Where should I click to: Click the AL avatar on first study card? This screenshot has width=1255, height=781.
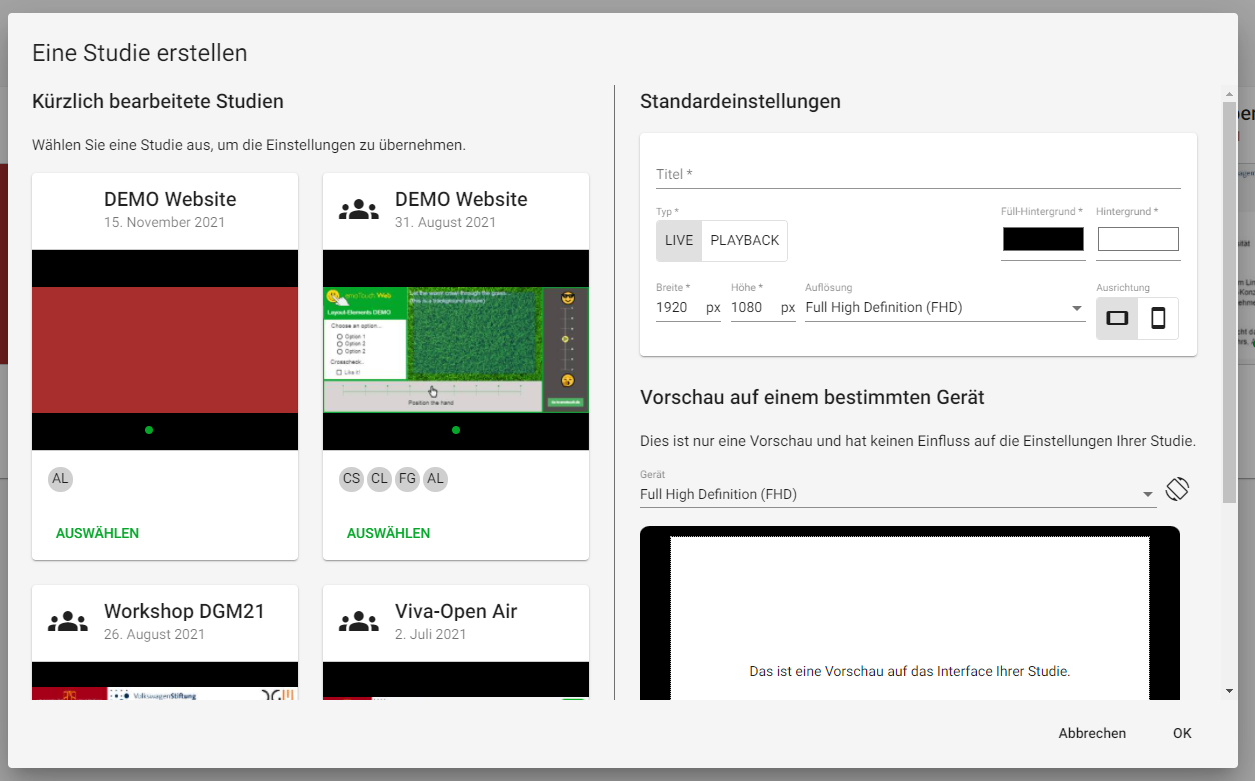(x=61, y=479)
